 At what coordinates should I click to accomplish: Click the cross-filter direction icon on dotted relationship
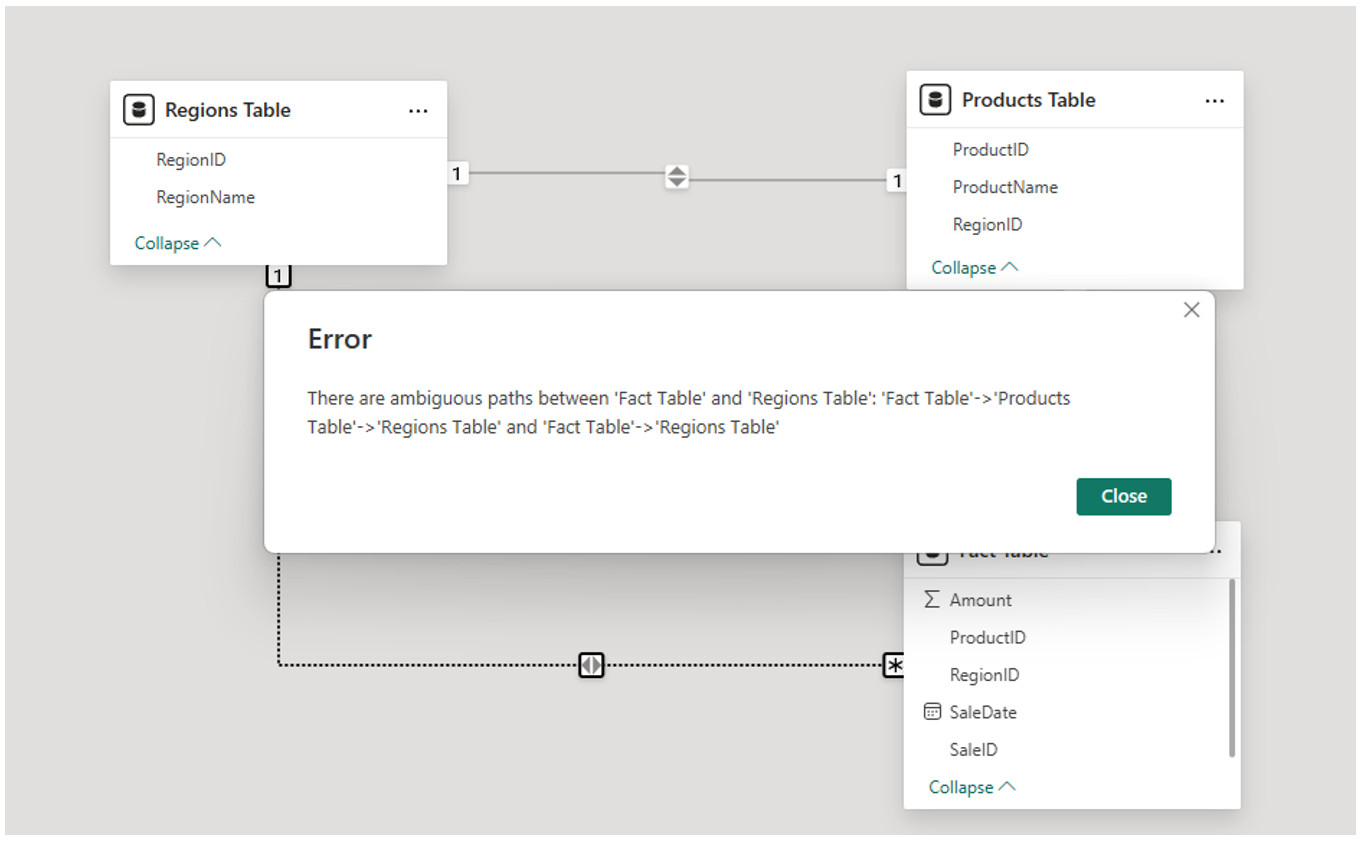click(x=591, y=664)
